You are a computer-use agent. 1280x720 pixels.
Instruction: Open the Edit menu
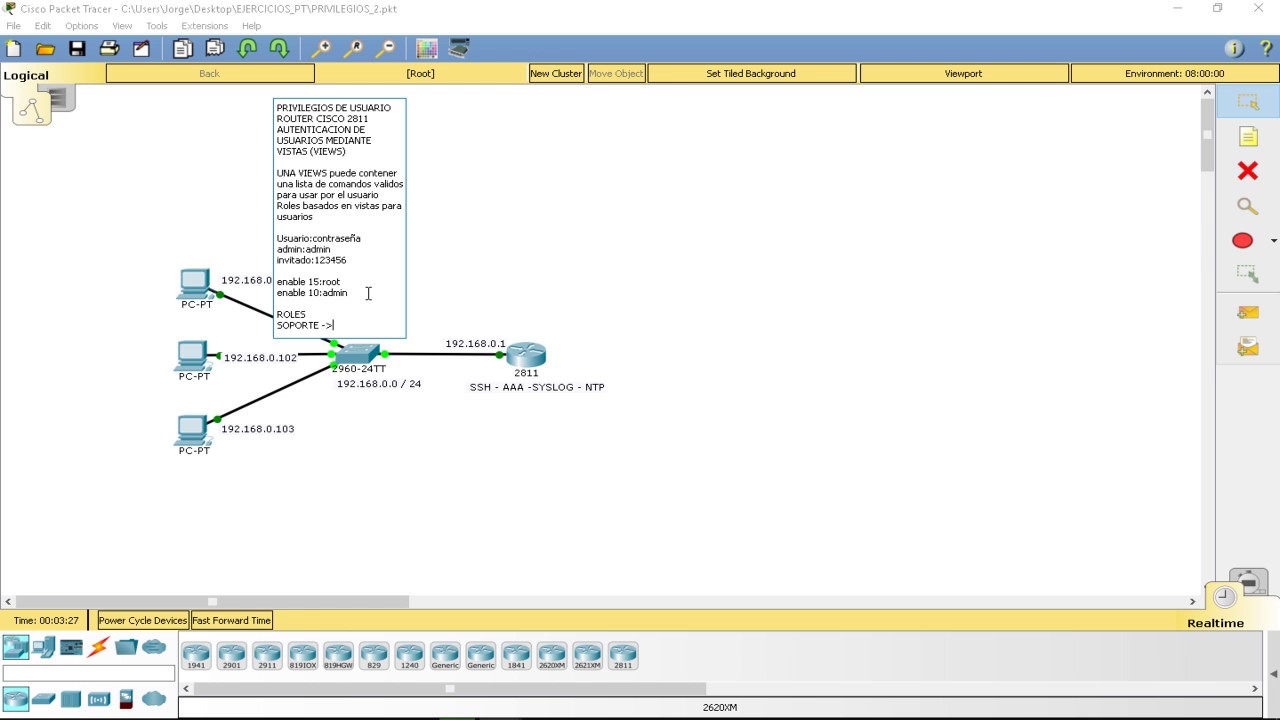[43, 26]
